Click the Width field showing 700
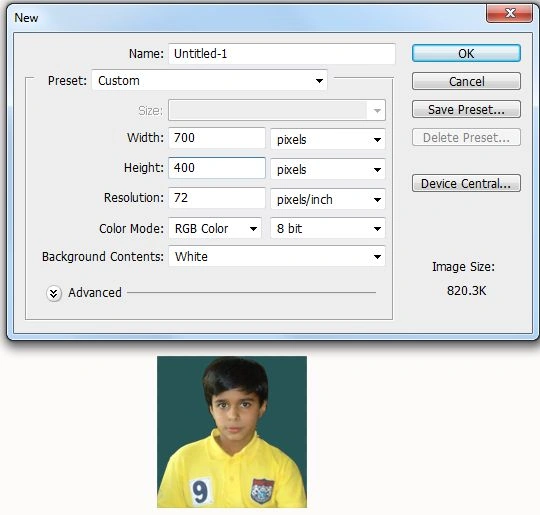This screenshot has height=515, width=540. [217, 138]
